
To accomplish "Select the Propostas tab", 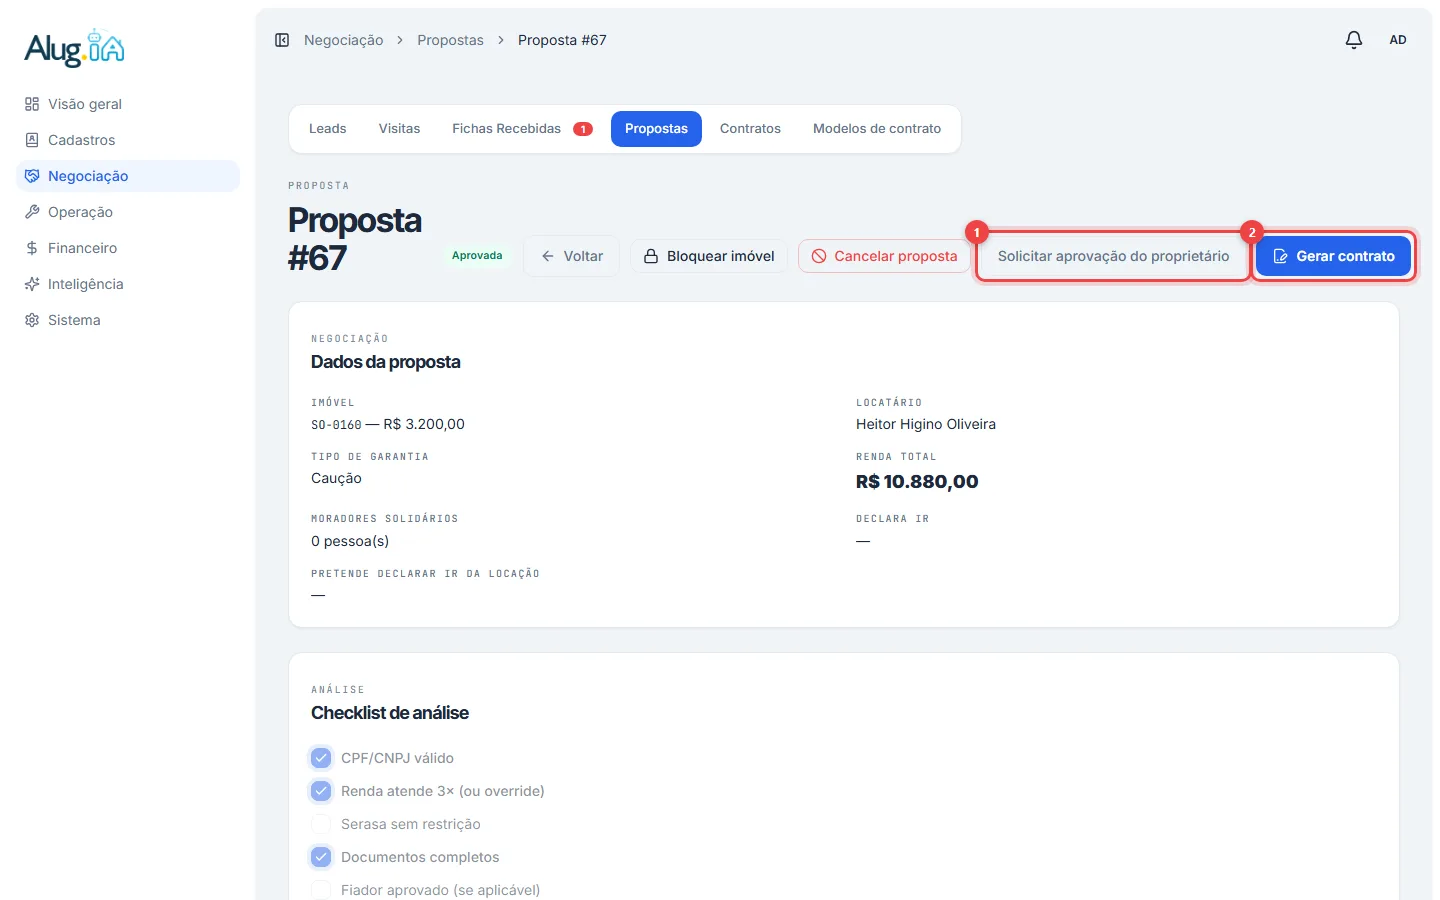I will click(656, 129).
